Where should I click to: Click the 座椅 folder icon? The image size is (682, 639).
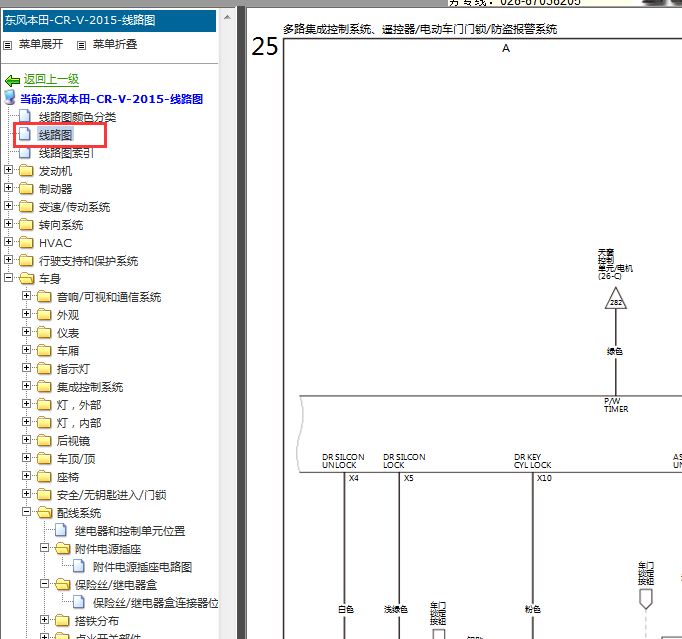(44, 476)
